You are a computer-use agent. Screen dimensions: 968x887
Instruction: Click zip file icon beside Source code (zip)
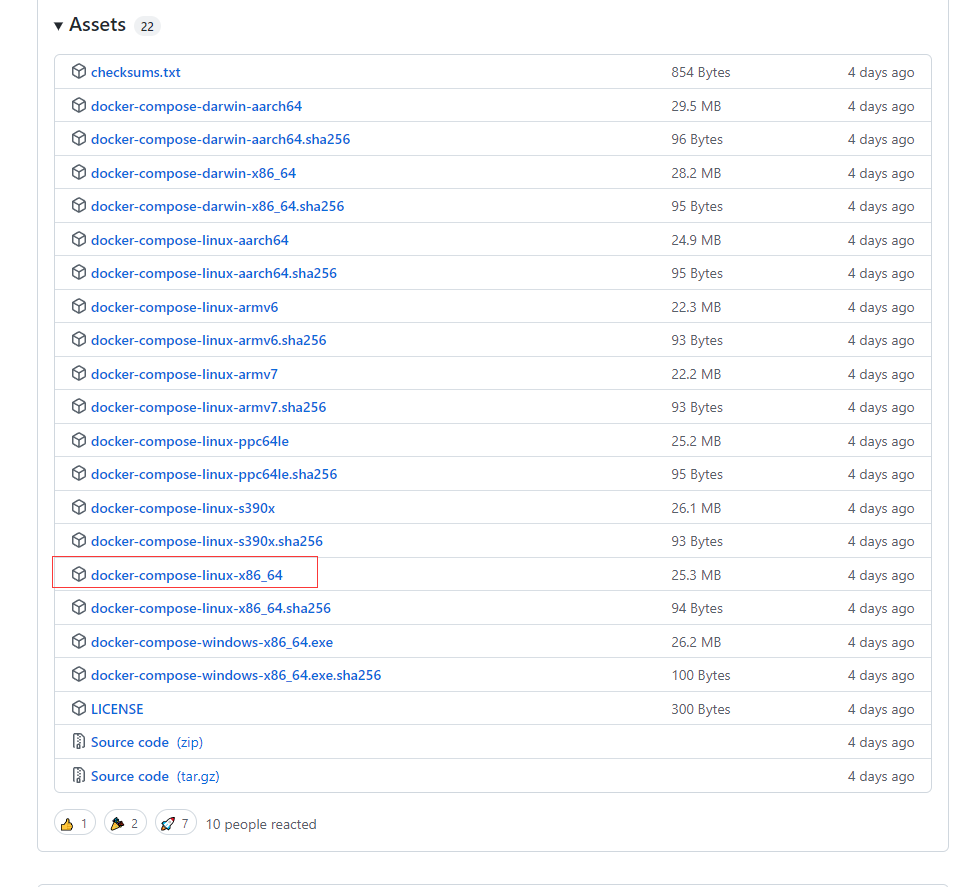click(x=78, y=741)
